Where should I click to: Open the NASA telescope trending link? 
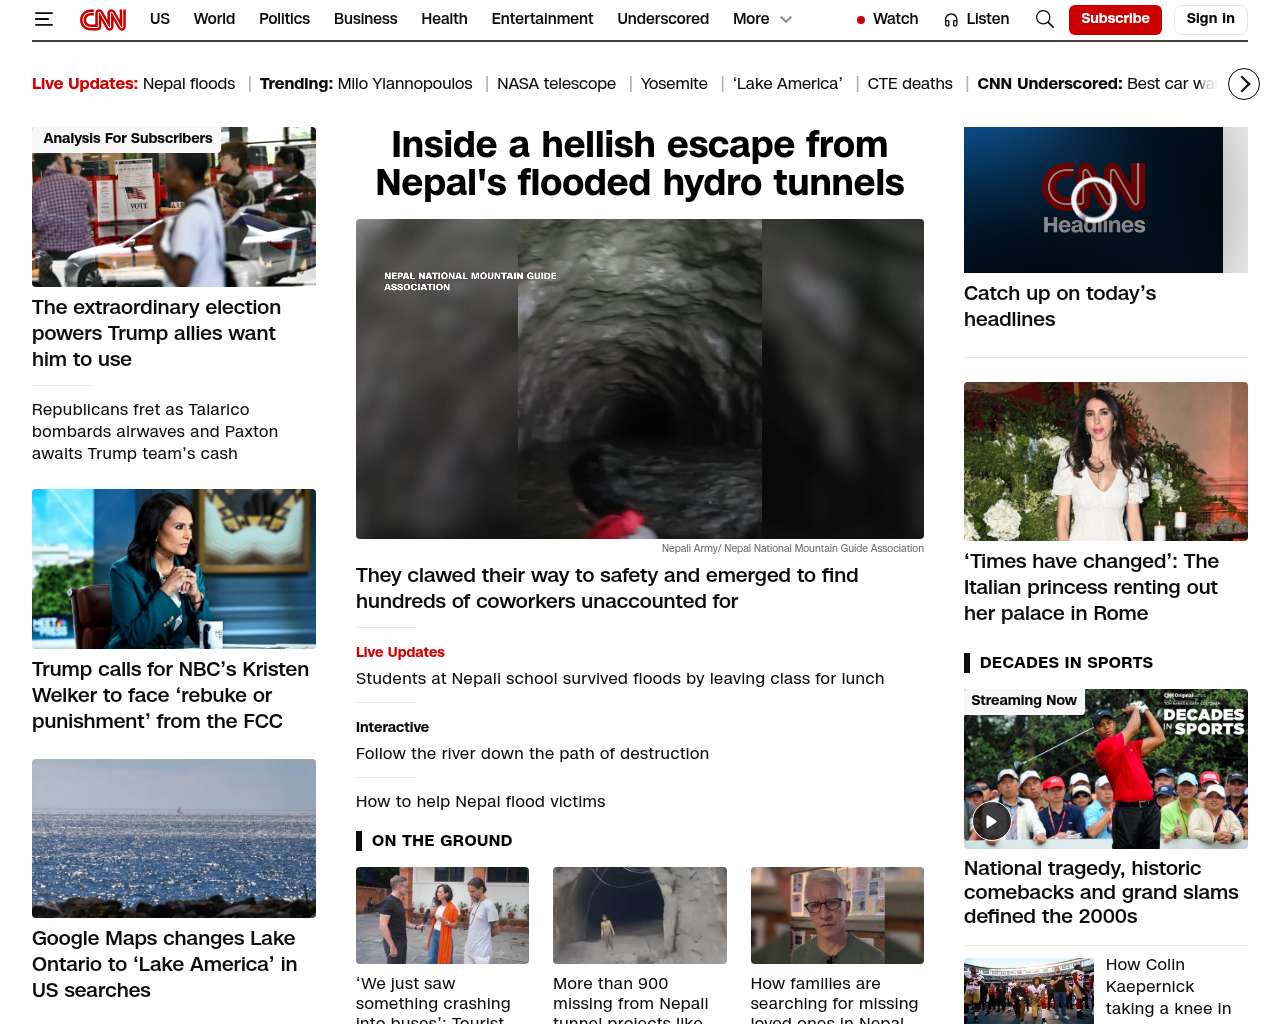(556, 84)
